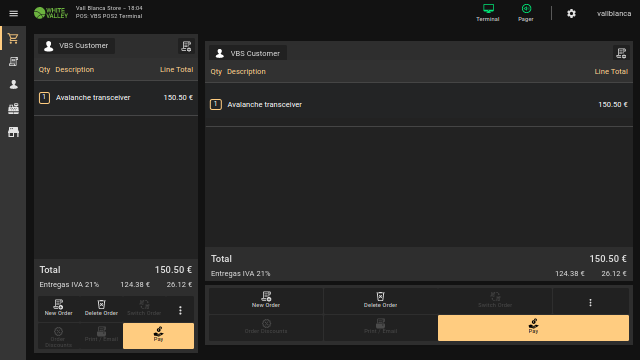Select the shopping cart sidebar icon
Screen dimensions: 640x360
click(x=13, y=38)
